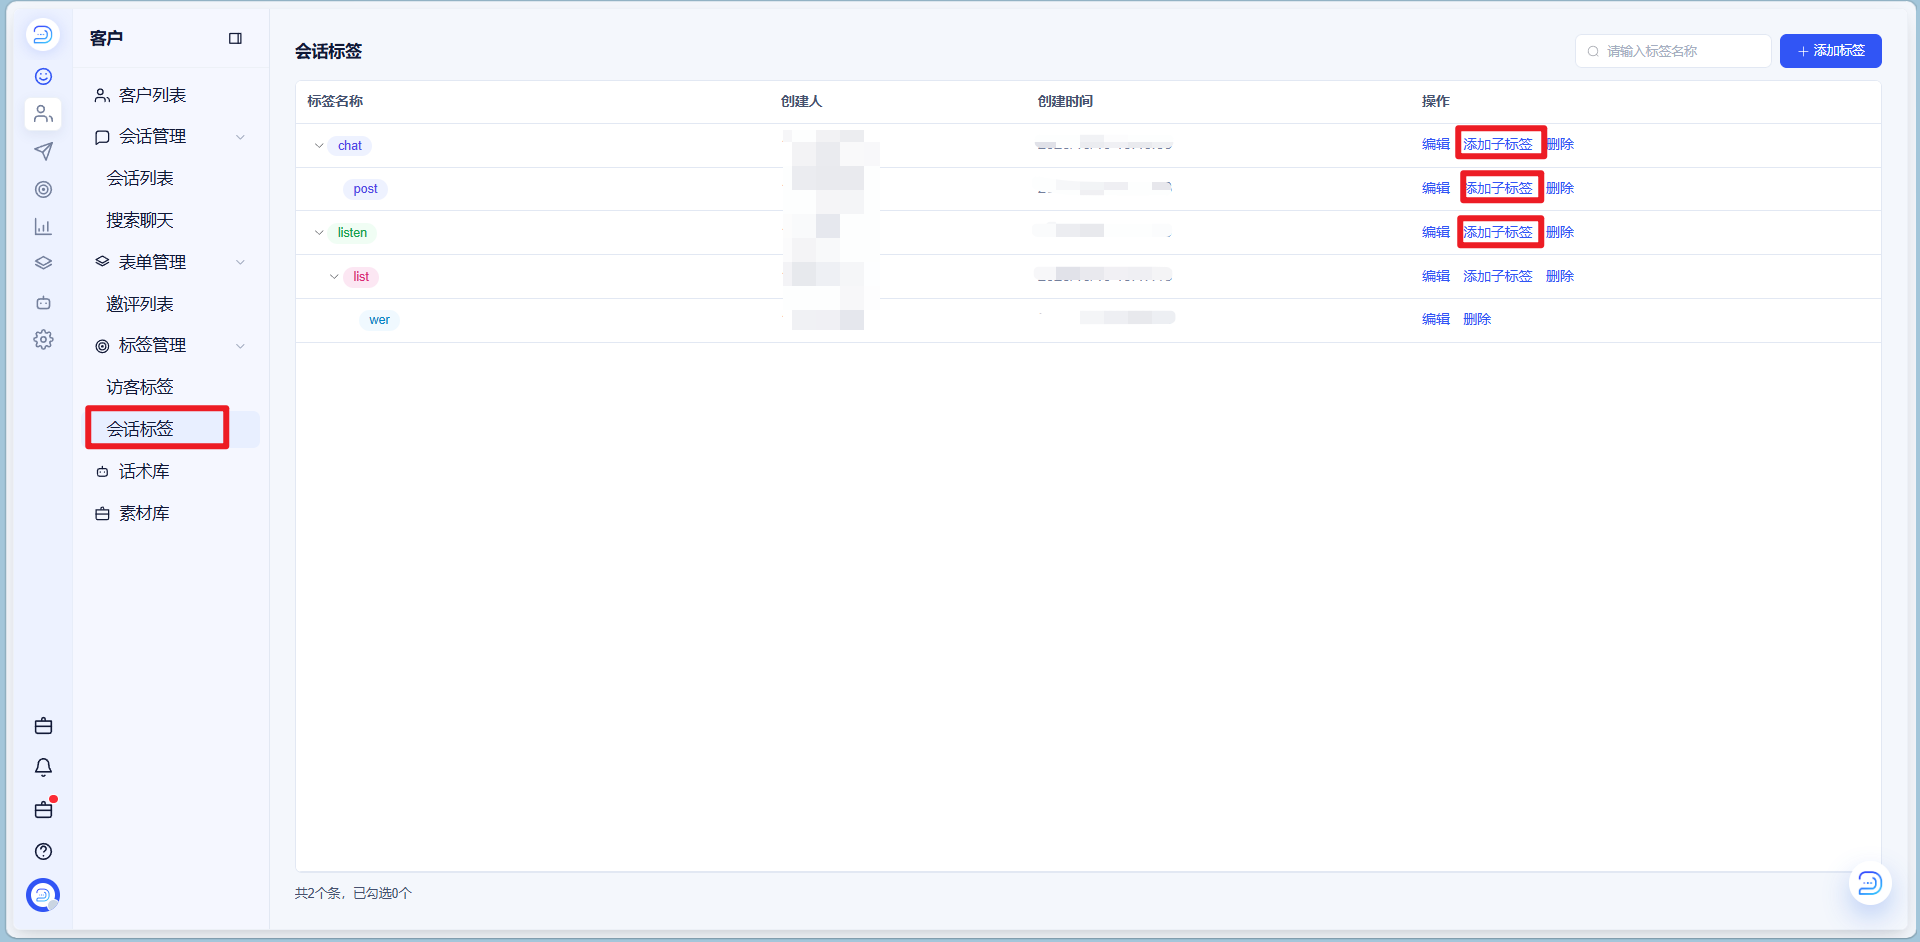This screenshot has width=1920, height=942.
Task: Click the target circle icon in left rail
Action: click(x=43, y=189)
